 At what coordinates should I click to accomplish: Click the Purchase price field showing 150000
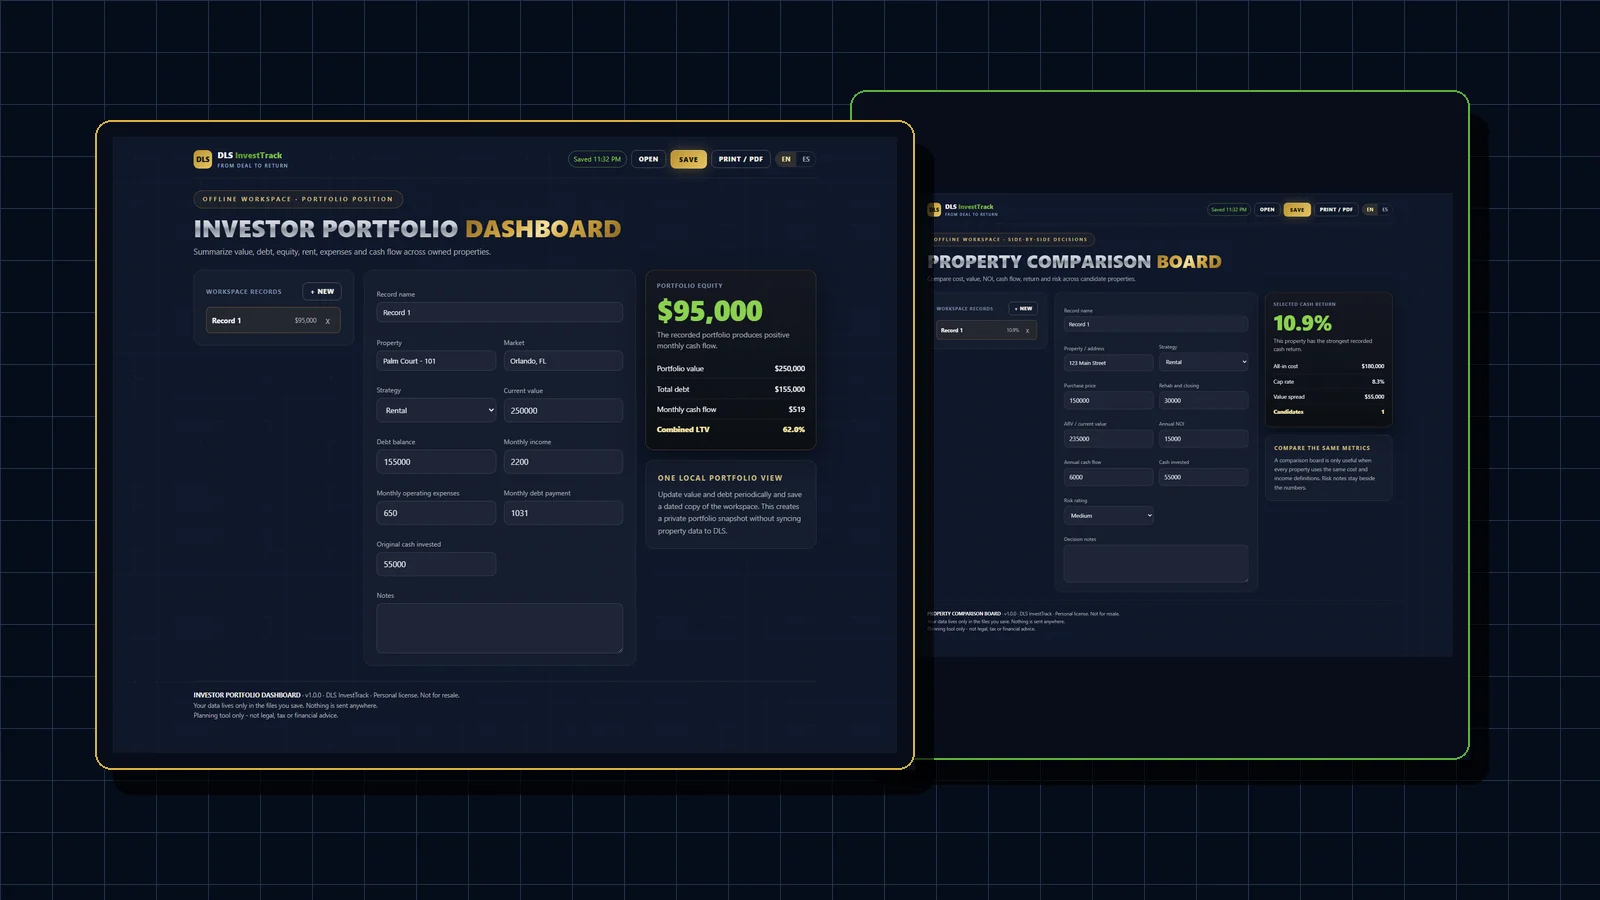pos(1108,401)
